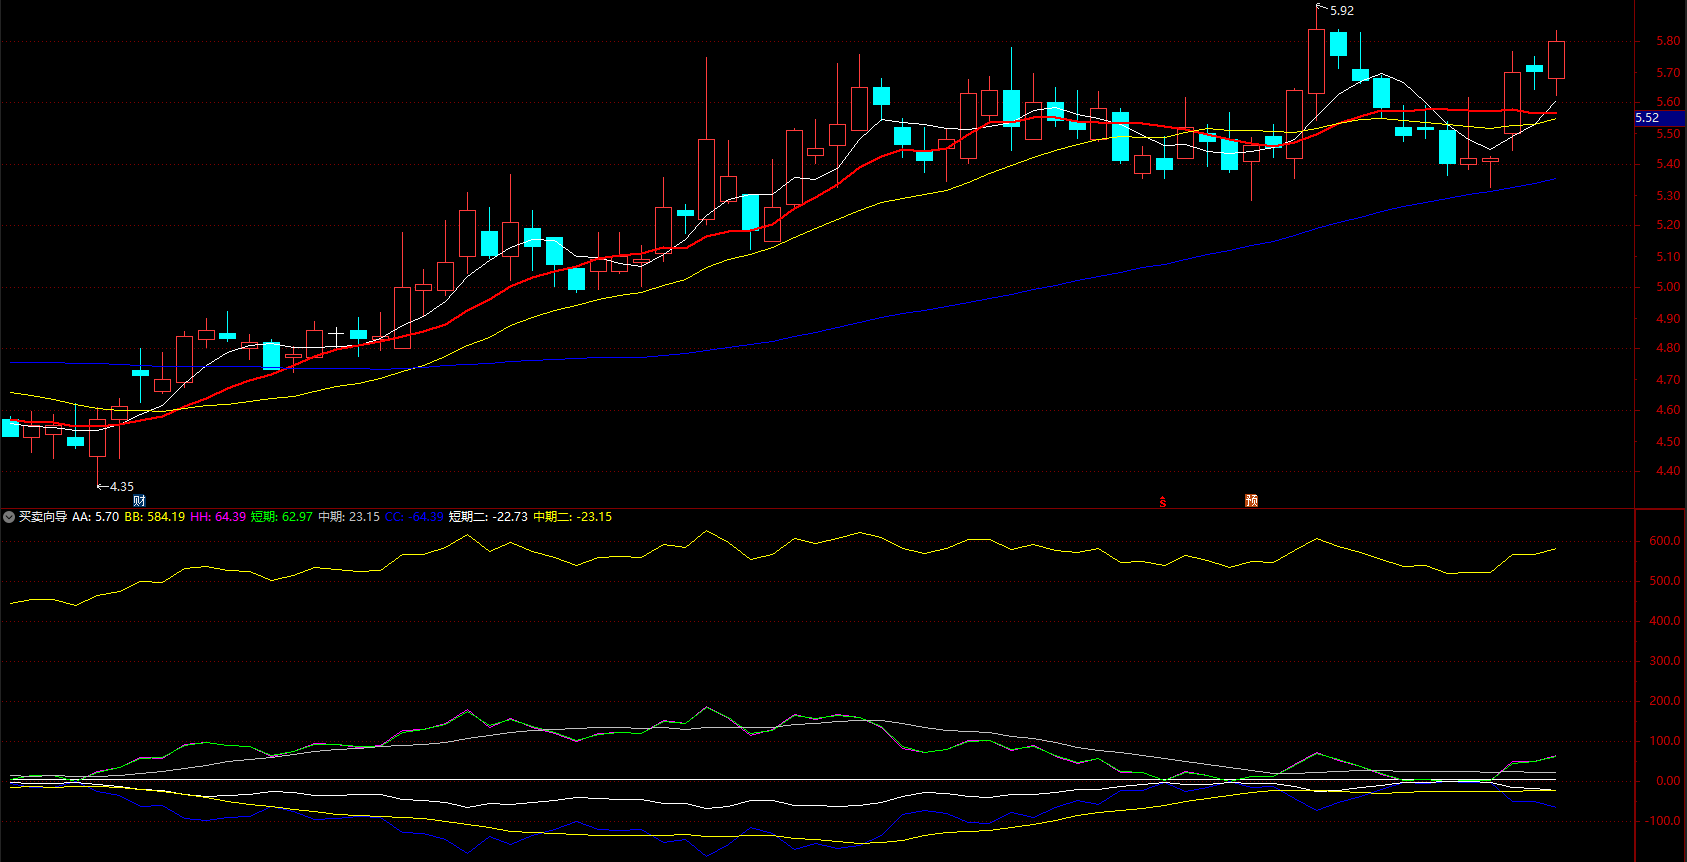Select the 5.00 price axis label
This screenshot has width=1687, height=862.
(x=1668, y=288)
